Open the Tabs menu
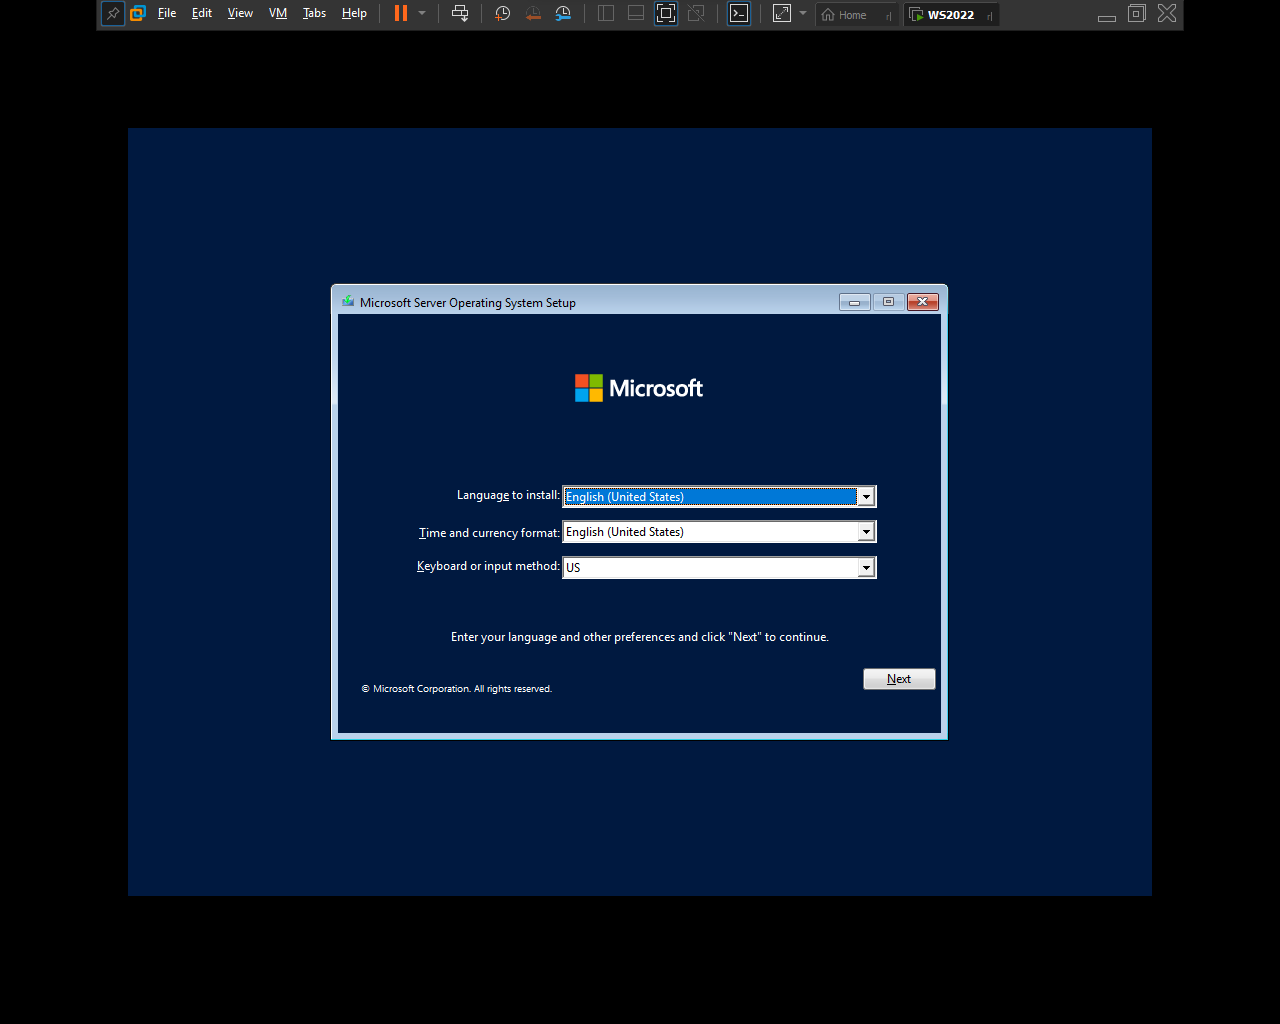 [x=314, y=14]
